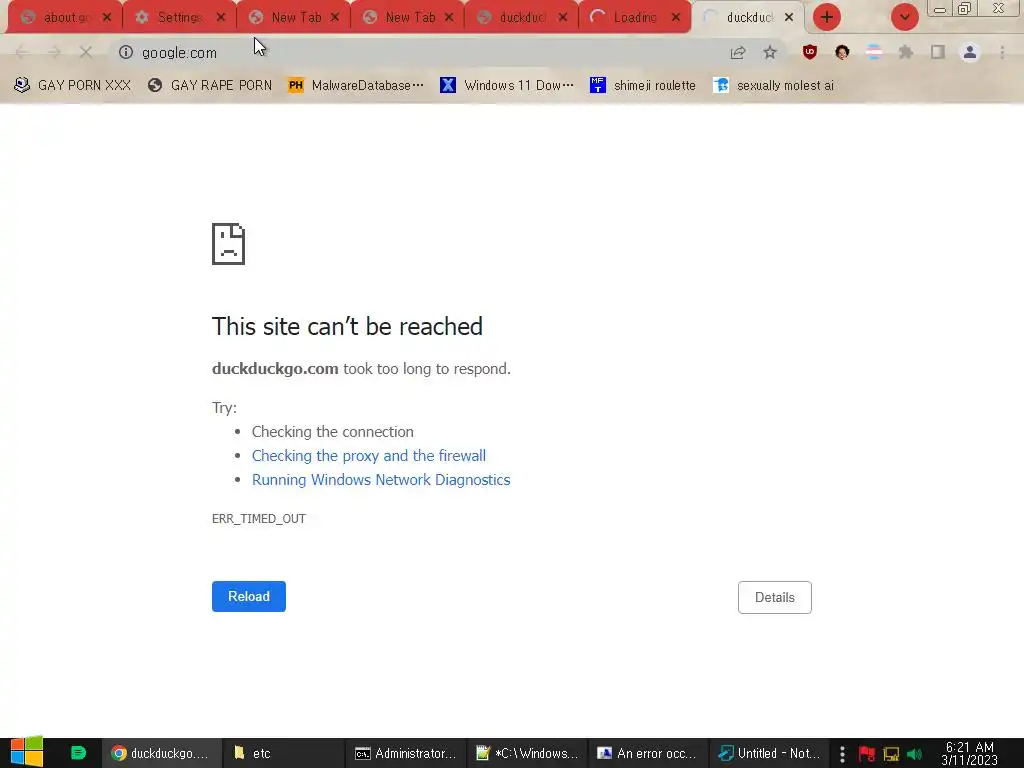Open the green chat icon on the taskbar
The height and width of the screenshot is (768, 1024).
click(x=78, y=753)
